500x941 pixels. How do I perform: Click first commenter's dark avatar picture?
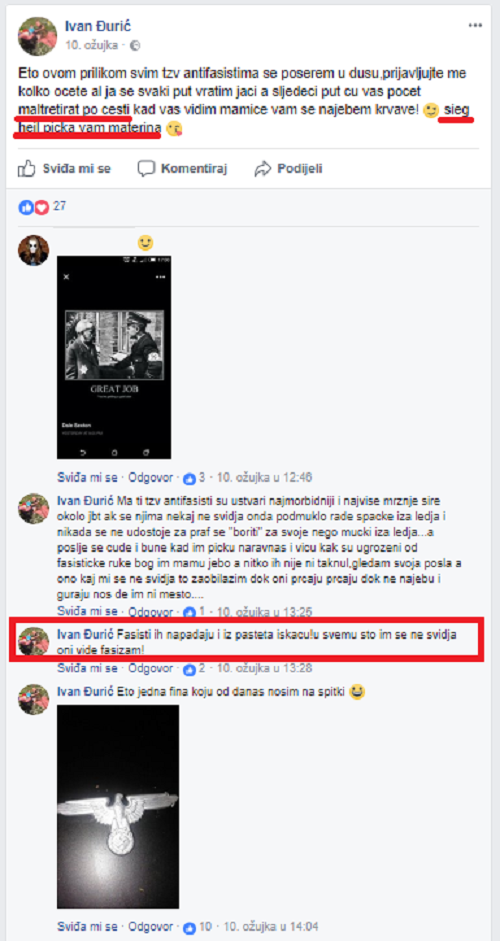click(34, 250)
